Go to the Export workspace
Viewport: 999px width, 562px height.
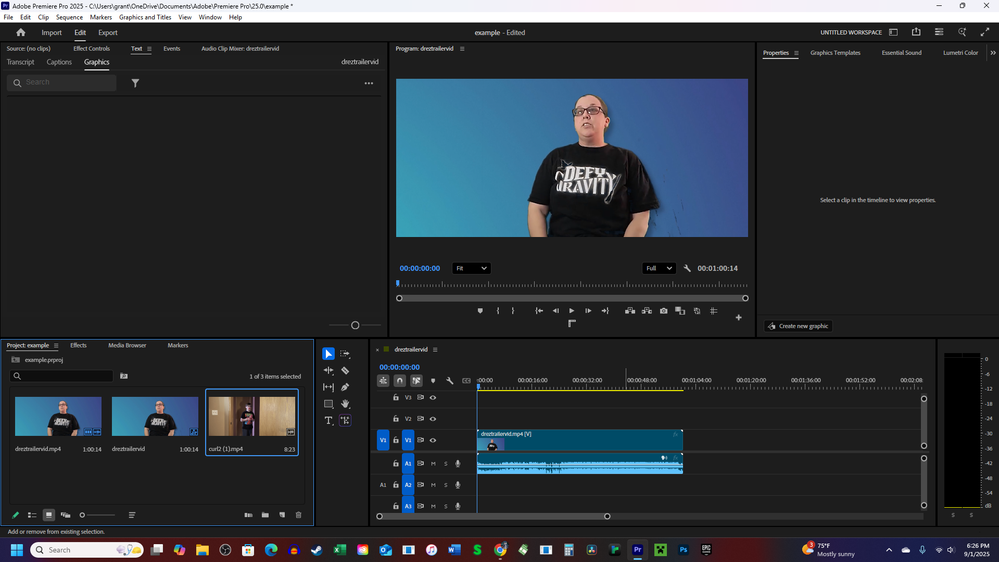[108, 32]
